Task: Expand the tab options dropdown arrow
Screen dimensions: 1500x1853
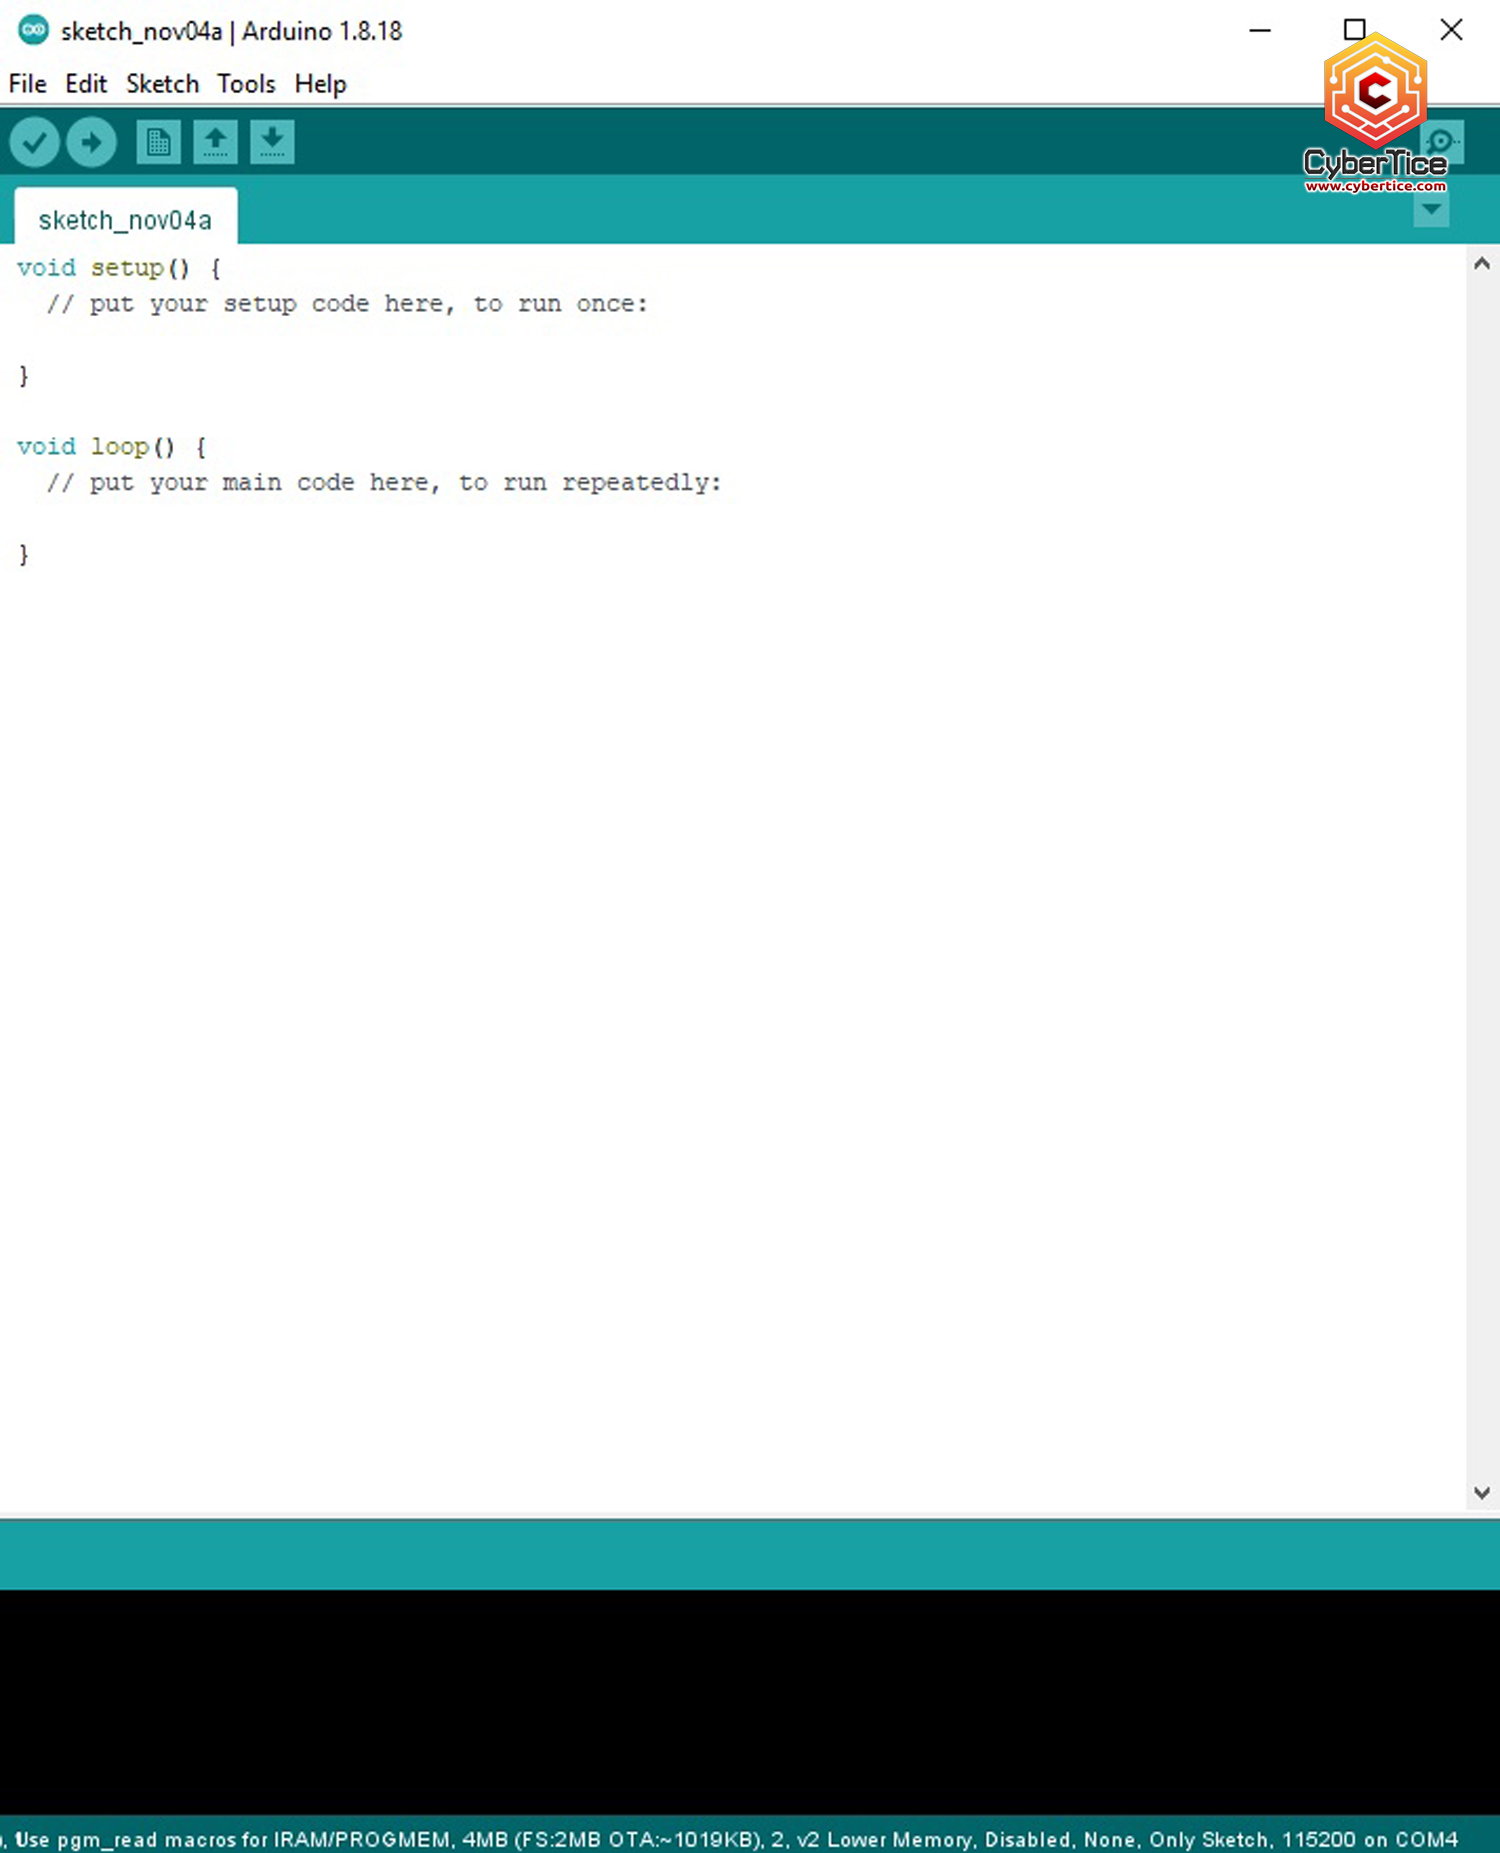Action: [x=1431, y=210]
